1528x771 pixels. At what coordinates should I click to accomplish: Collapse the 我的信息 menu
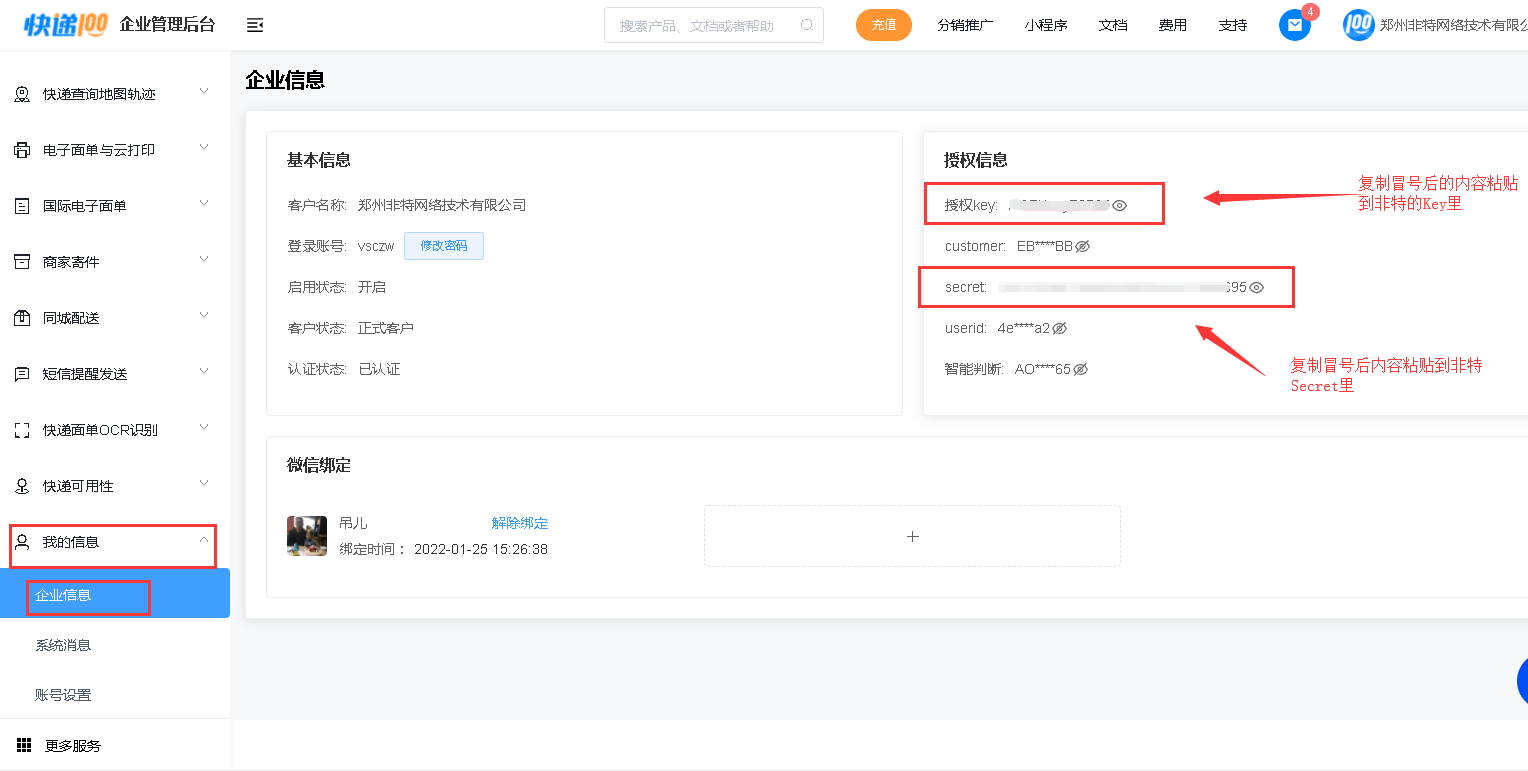click(204, 540)
